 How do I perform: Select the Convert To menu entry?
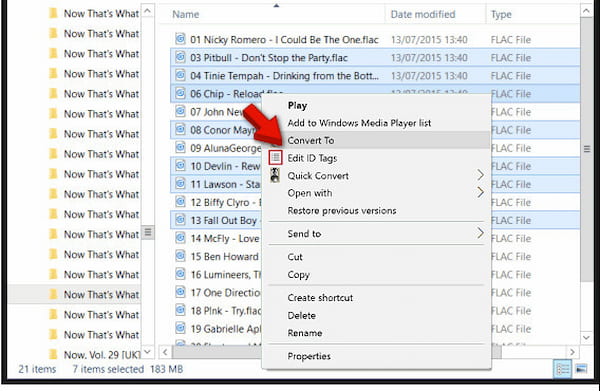pyautogui.click(x=310, y=141)
